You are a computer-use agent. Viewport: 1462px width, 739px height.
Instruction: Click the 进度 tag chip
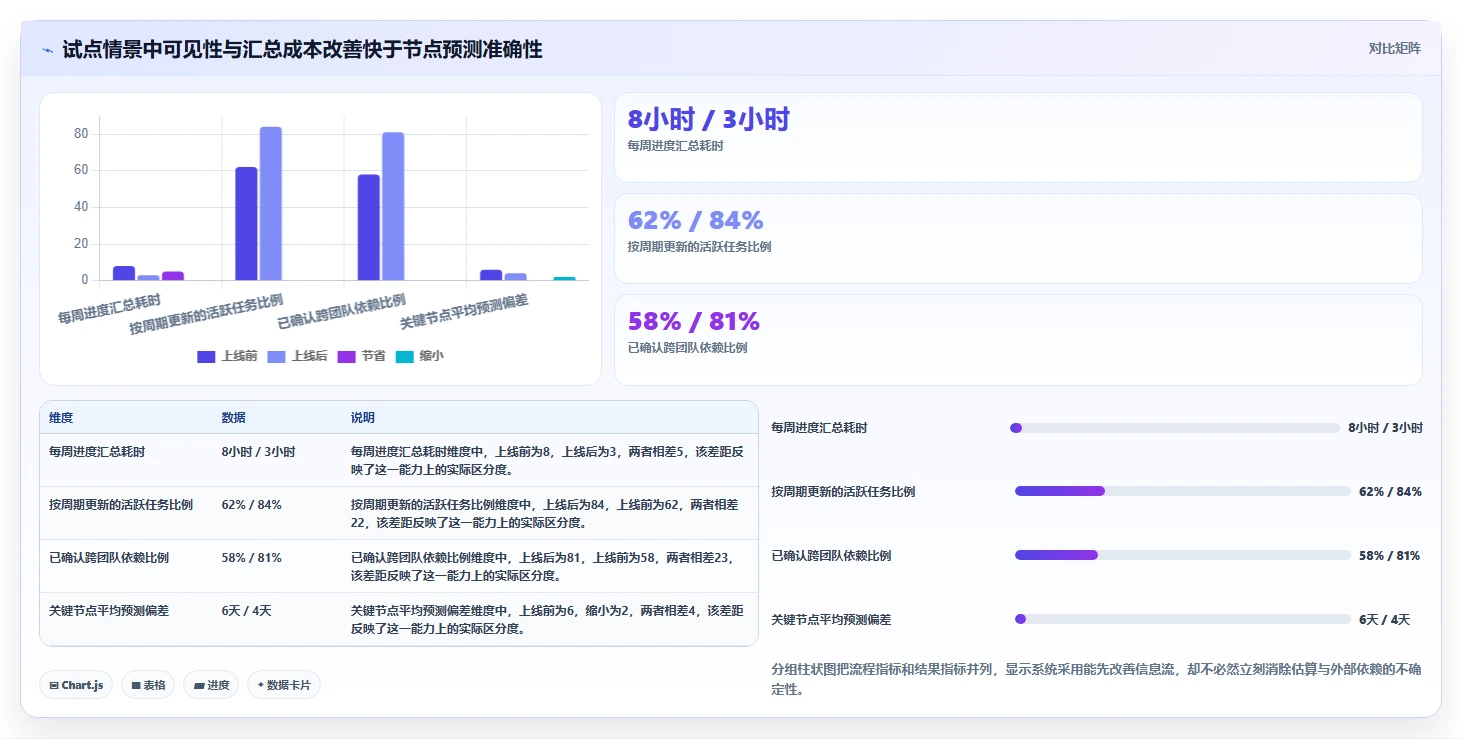point(211,685)
